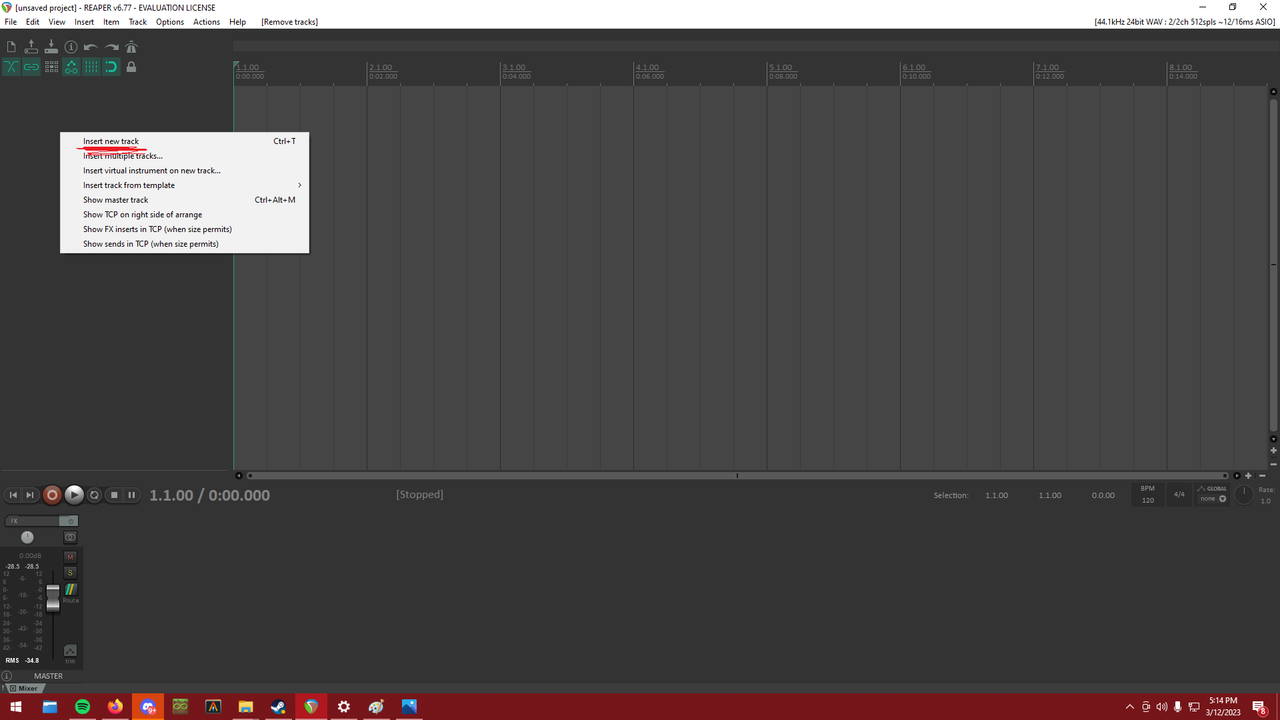Open the Insert menu
Viewport: 1280px width, 720px height.
(x=84, y=22)
